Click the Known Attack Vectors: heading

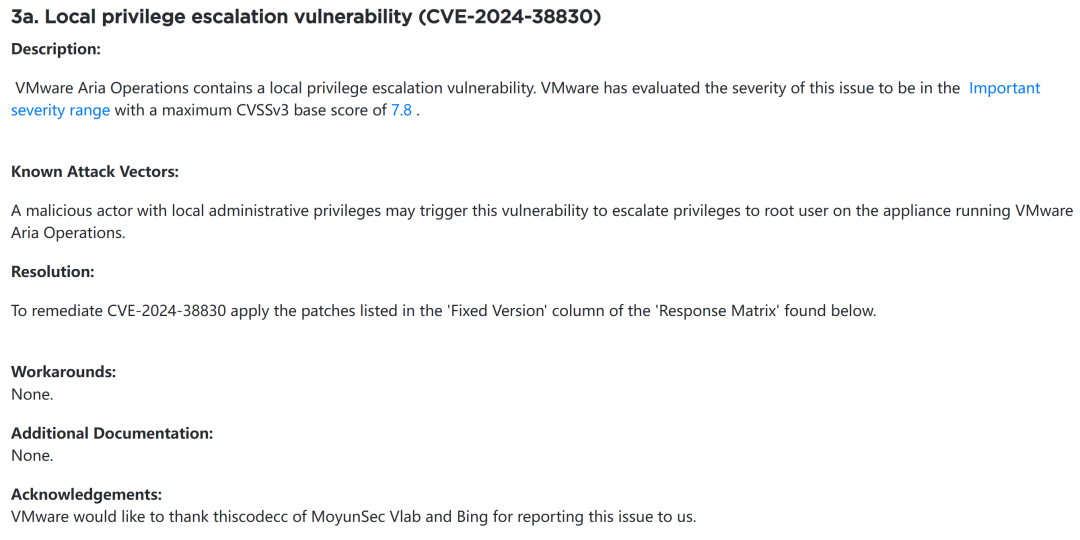[x=95, y=172]
